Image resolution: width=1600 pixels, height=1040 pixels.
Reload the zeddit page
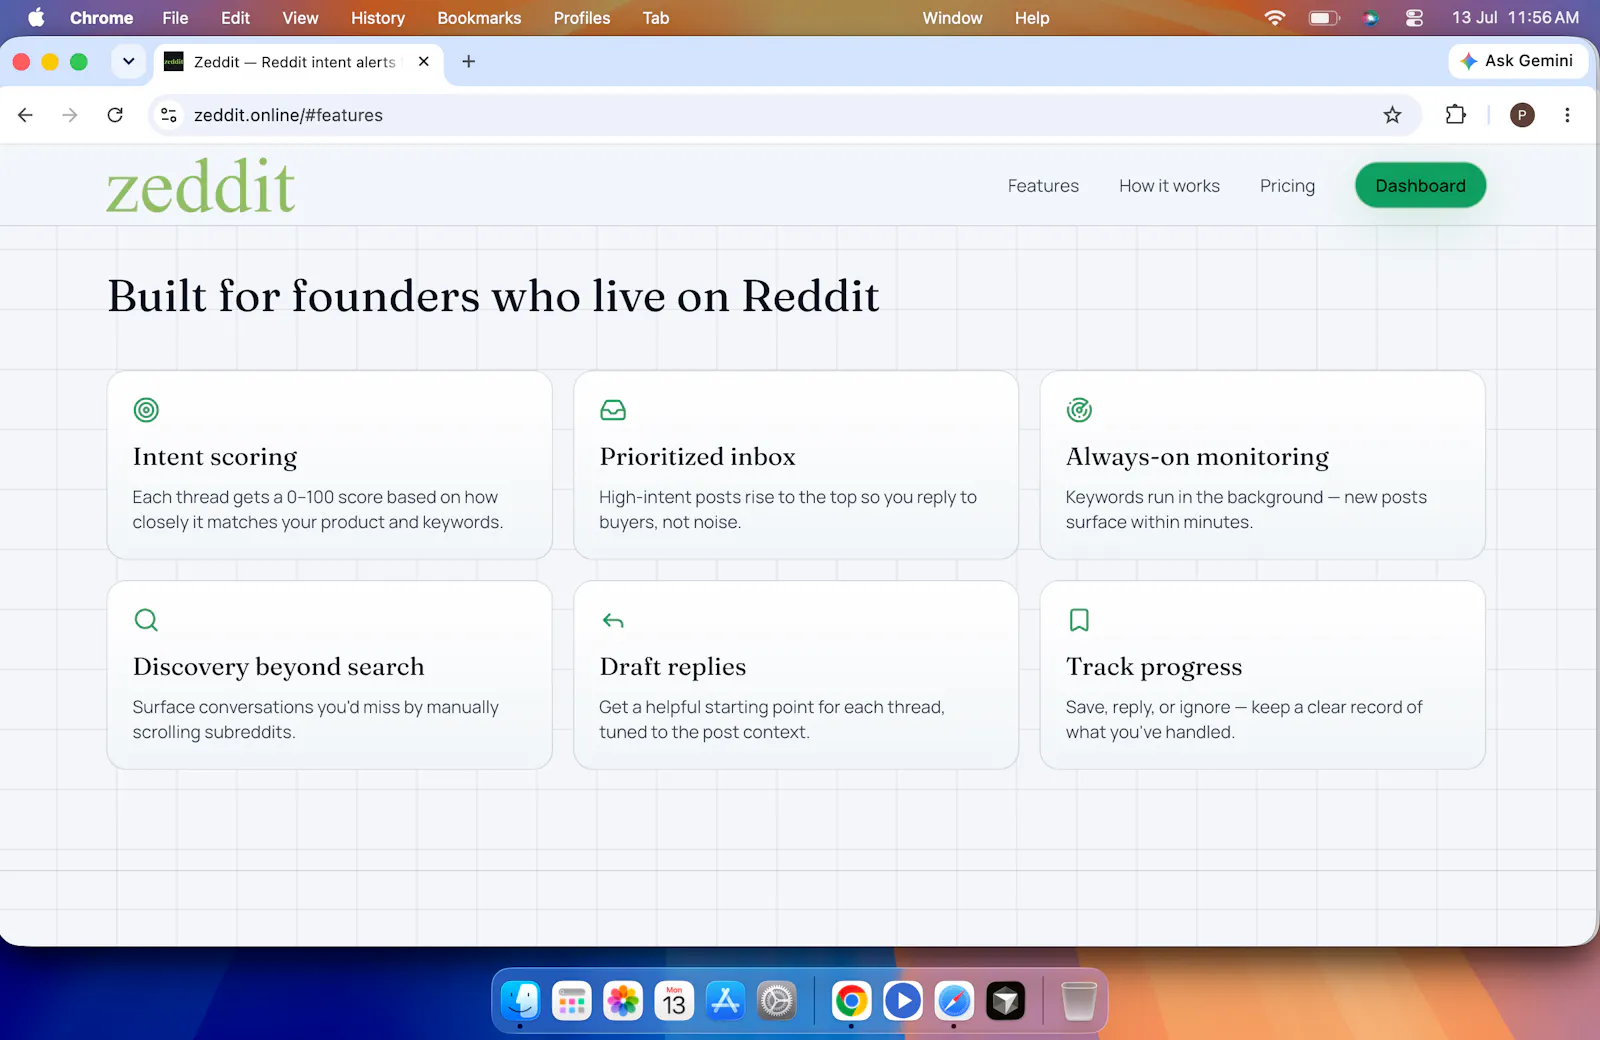coord(115,115)
